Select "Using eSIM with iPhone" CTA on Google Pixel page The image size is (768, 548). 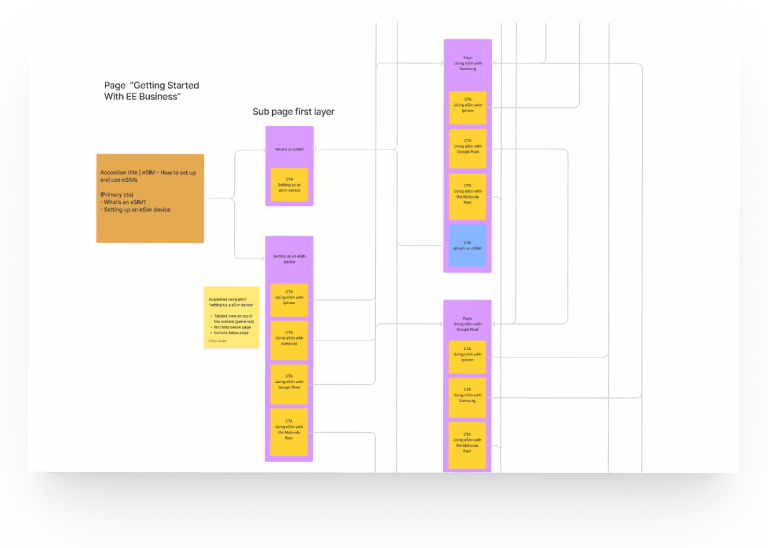[467, 354]
